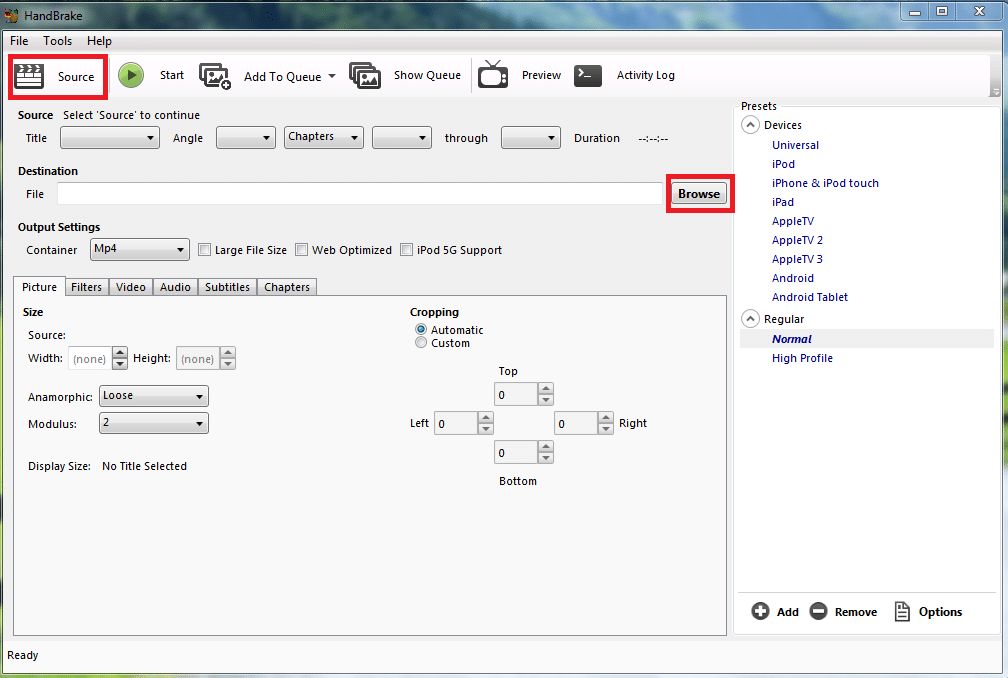Click the Add To Queue picture icon

point(215,76)
